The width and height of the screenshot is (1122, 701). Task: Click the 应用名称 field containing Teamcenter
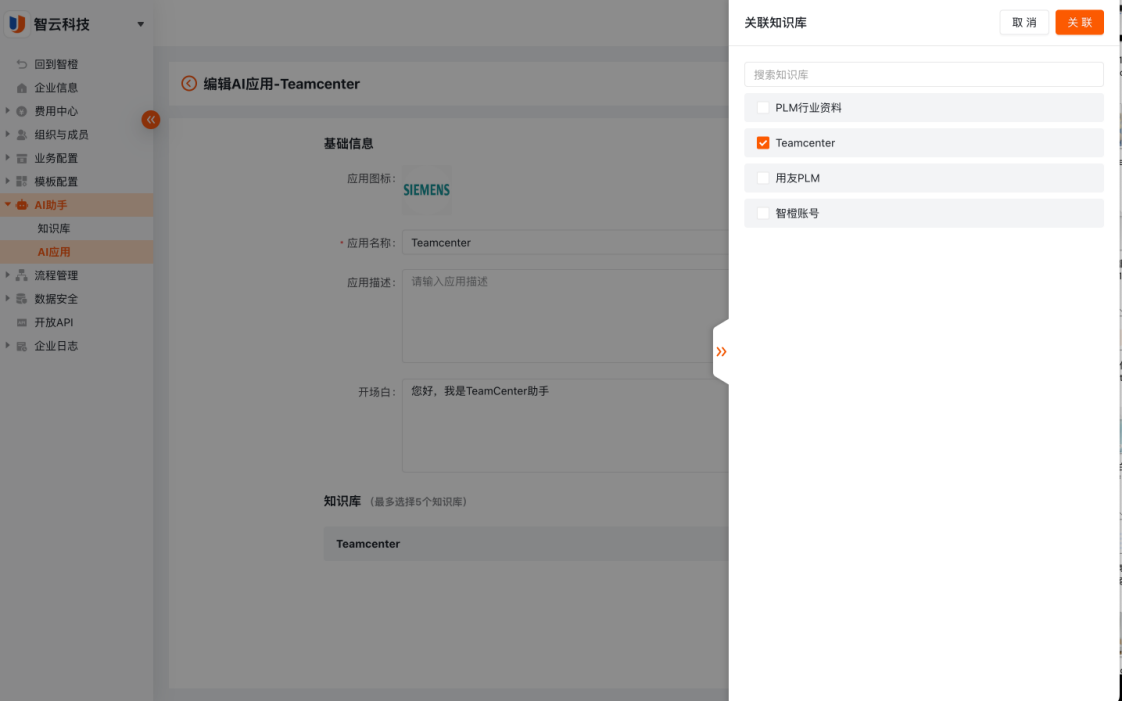click(565, 242)
